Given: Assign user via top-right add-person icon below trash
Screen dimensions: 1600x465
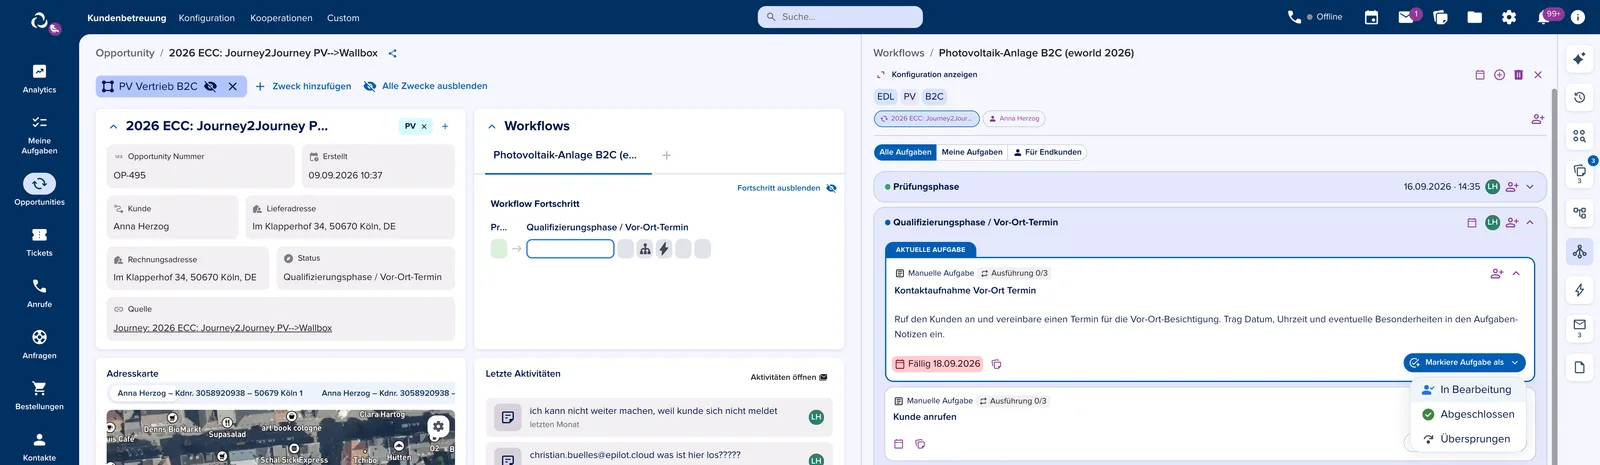Looking at the screenshot, I should point(1537,119).
